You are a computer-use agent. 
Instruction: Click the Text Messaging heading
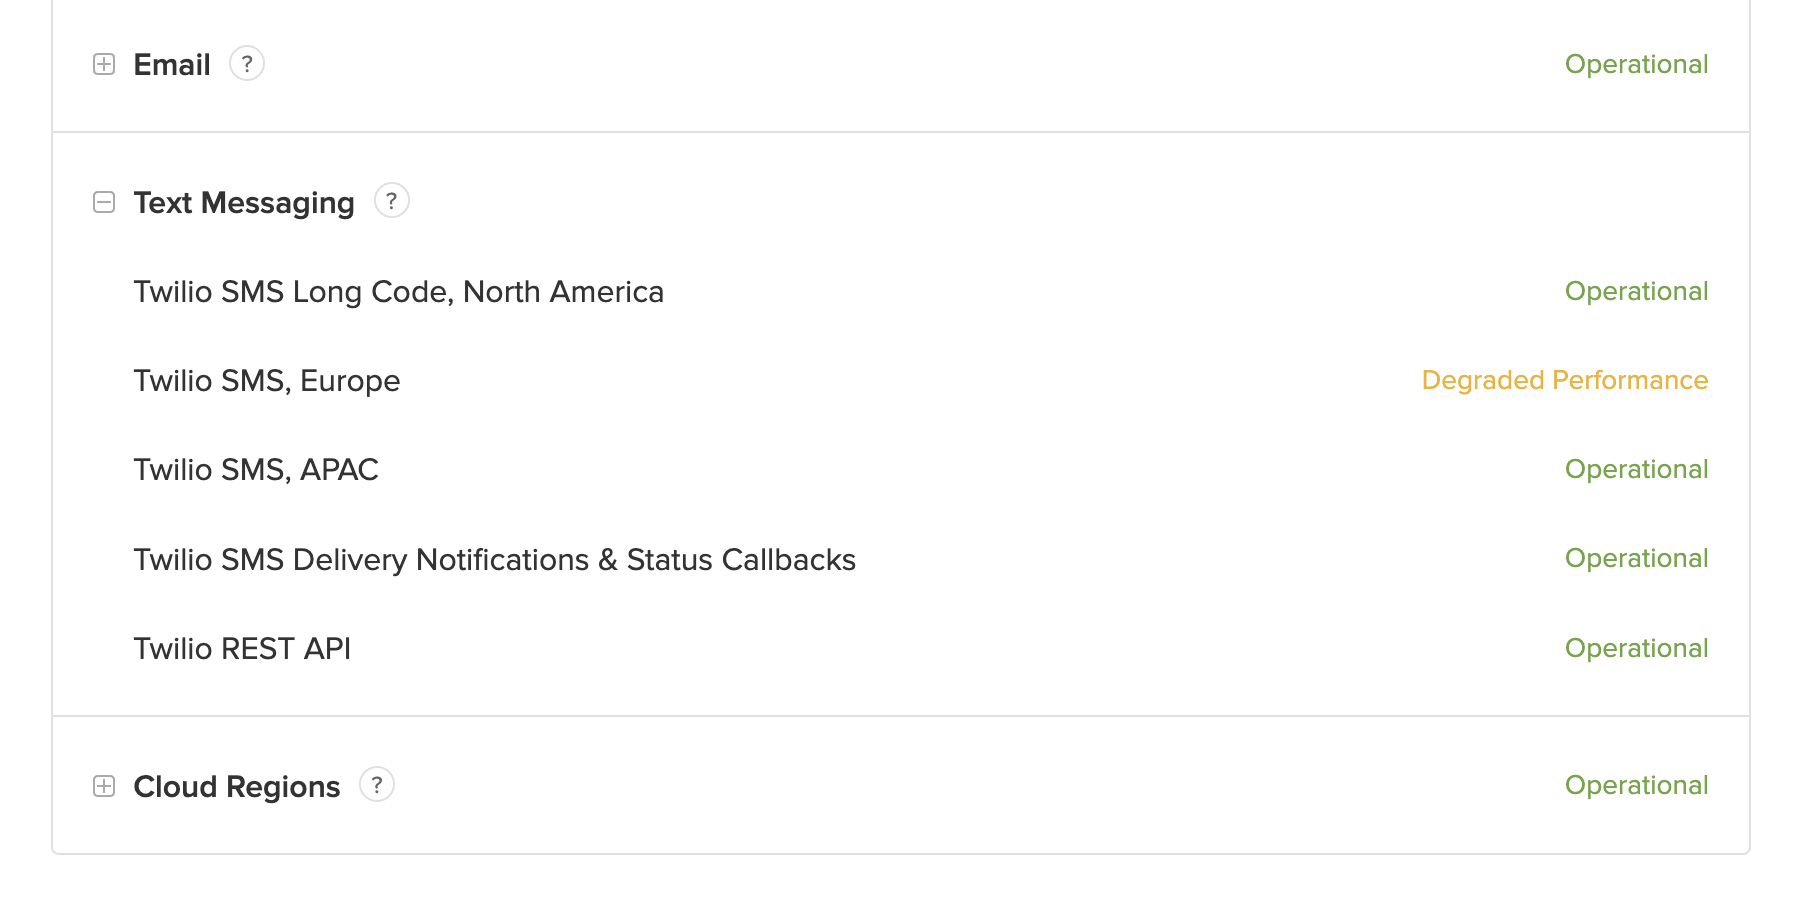tap(244, 203)
